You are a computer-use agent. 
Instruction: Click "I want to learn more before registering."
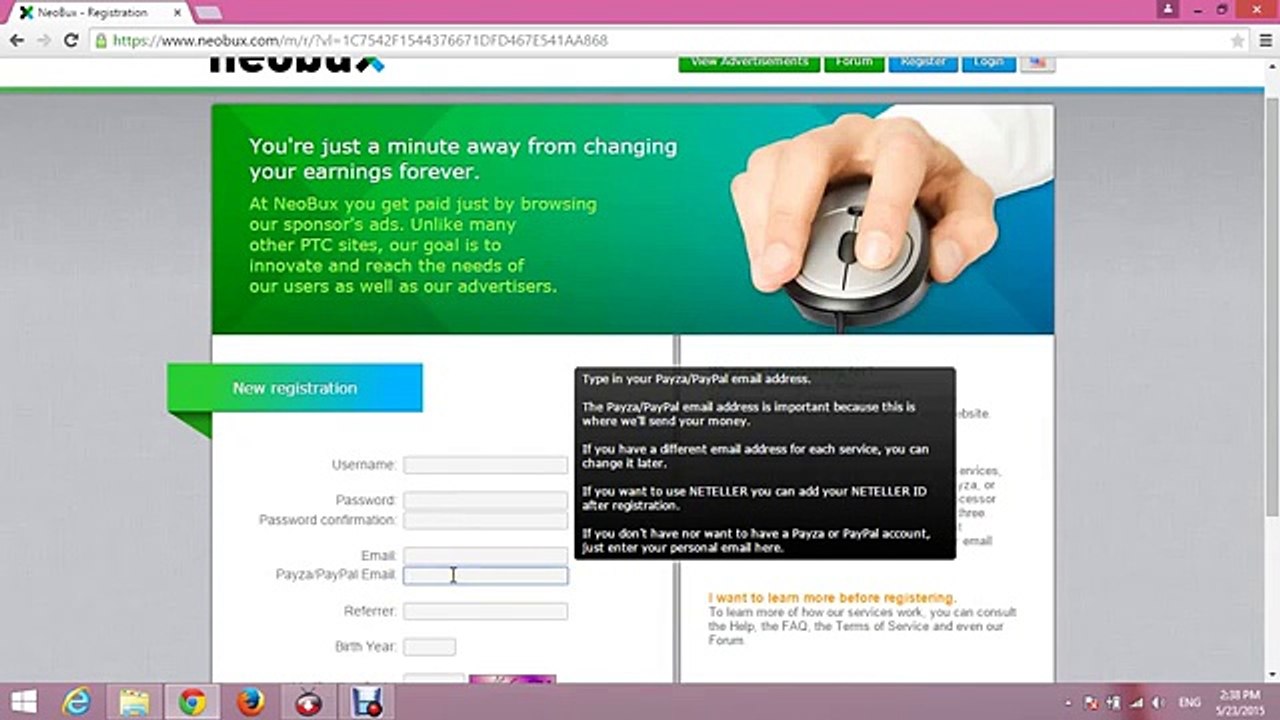pos(832,598)
